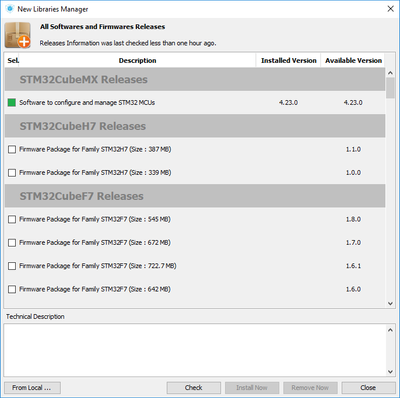This screenshot has height=398, width=400.
Task: Click the Description column header
Action: tap(137, 60)
